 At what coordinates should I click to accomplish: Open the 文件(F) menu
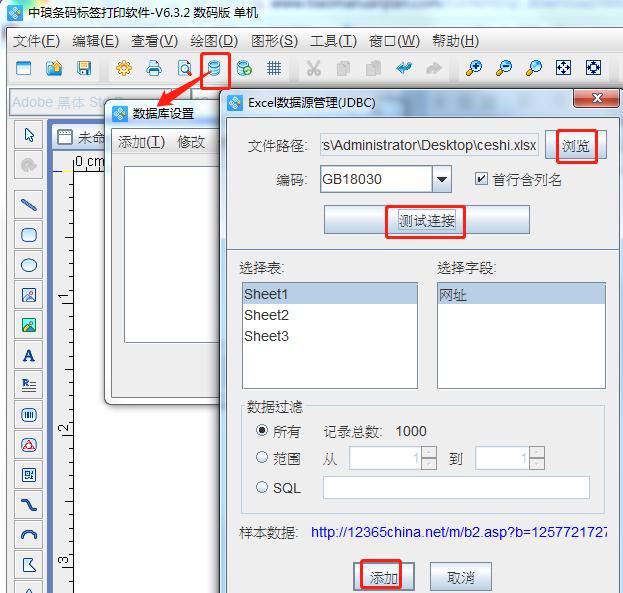point(36,41)
